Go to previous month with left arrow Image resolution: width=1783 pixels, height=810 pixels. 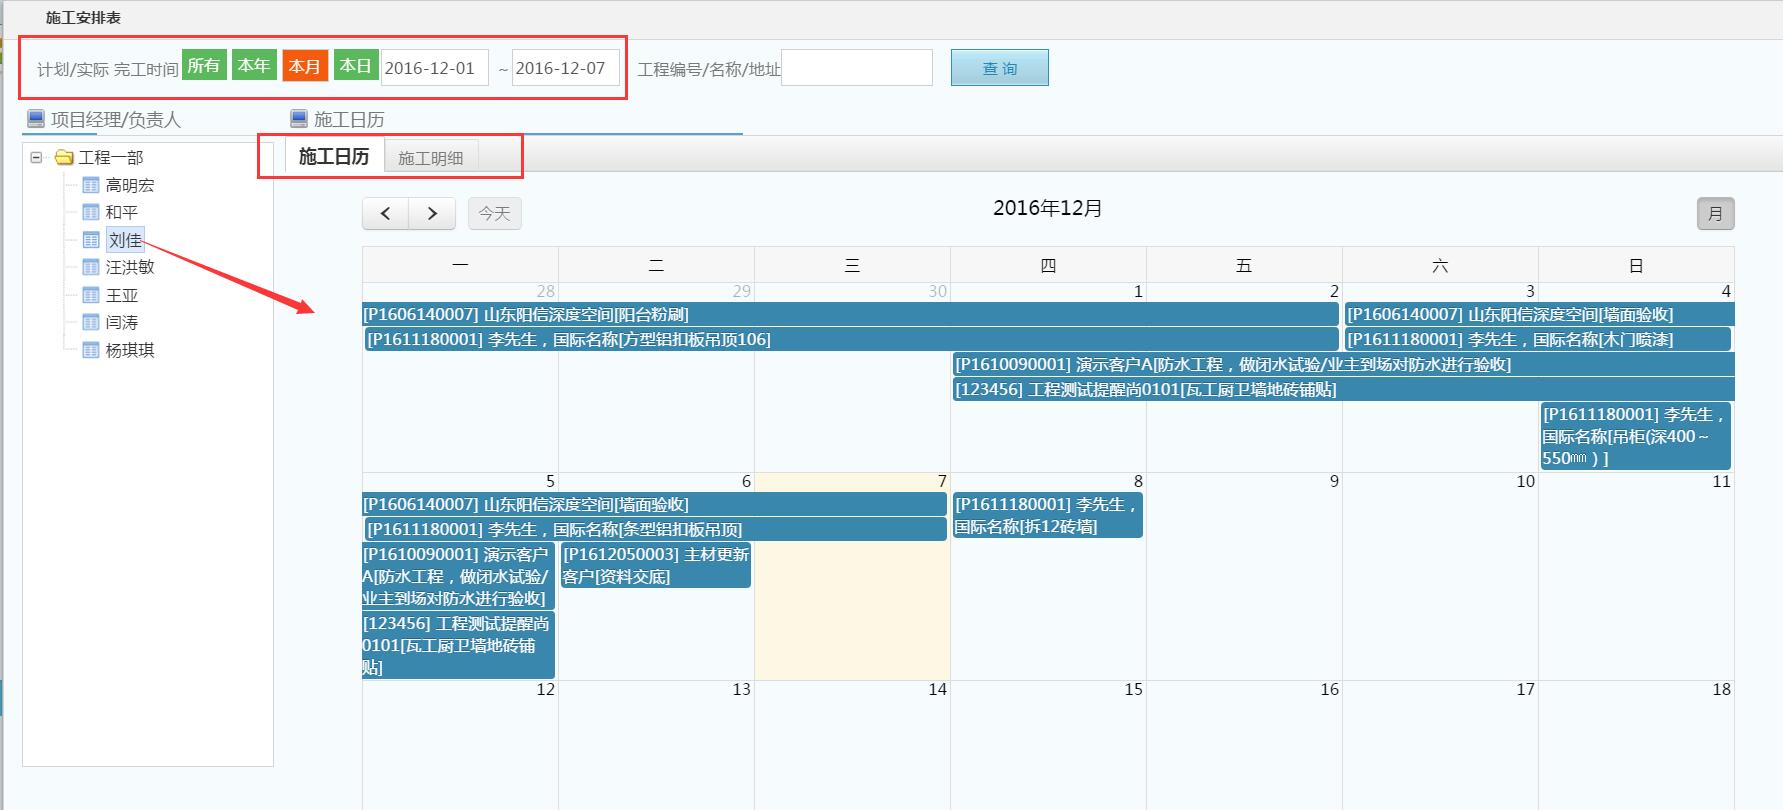tap(386, 213)
